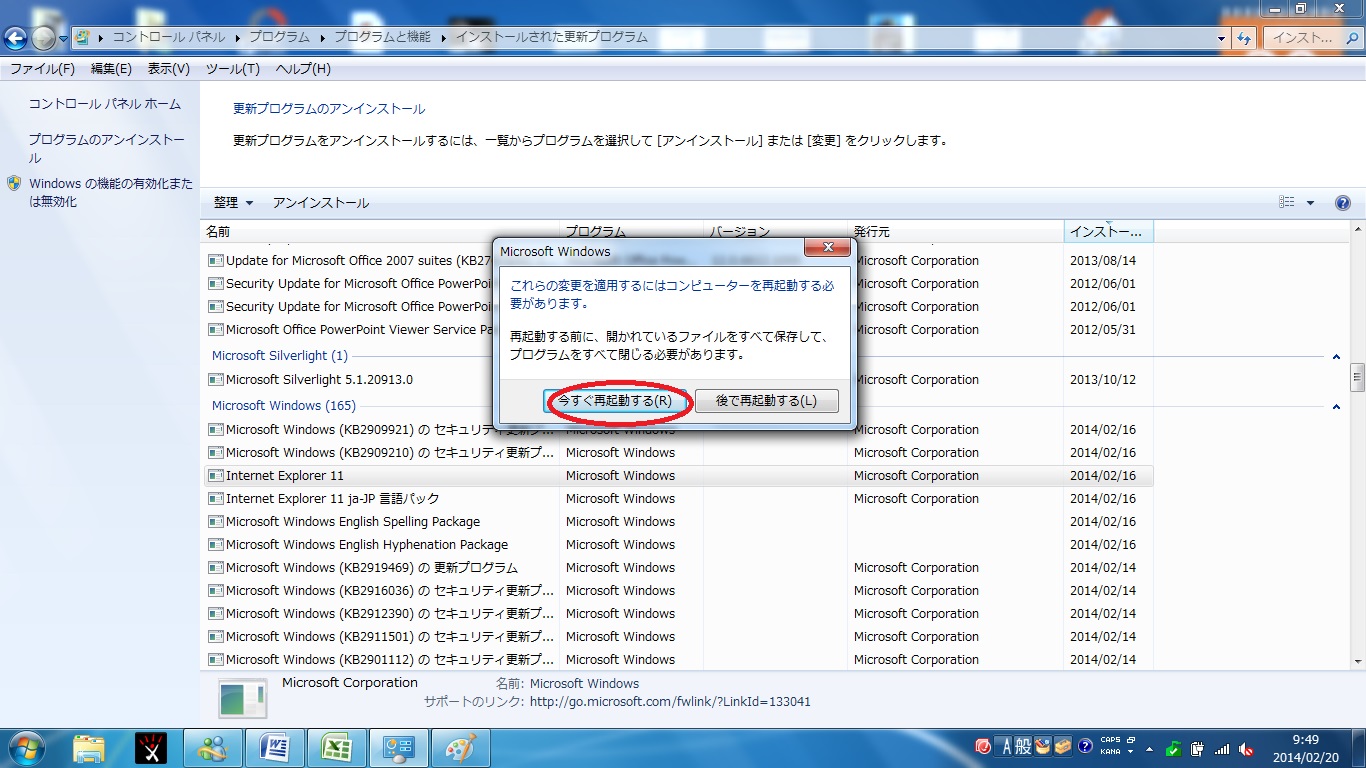Click the vertical scrollbar thumb of the list

(1358, 377)
